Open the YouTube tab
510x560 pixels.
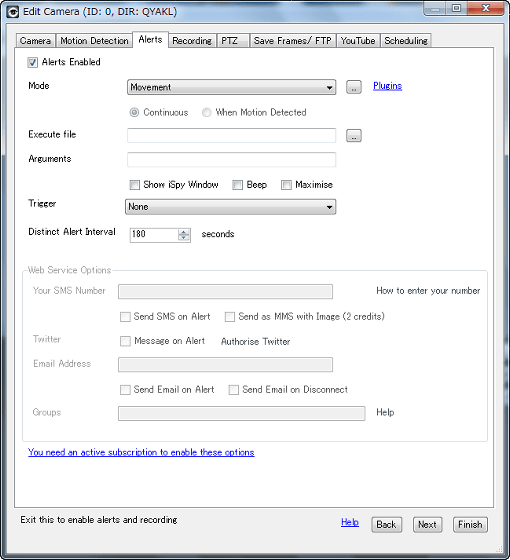(358, 41)
